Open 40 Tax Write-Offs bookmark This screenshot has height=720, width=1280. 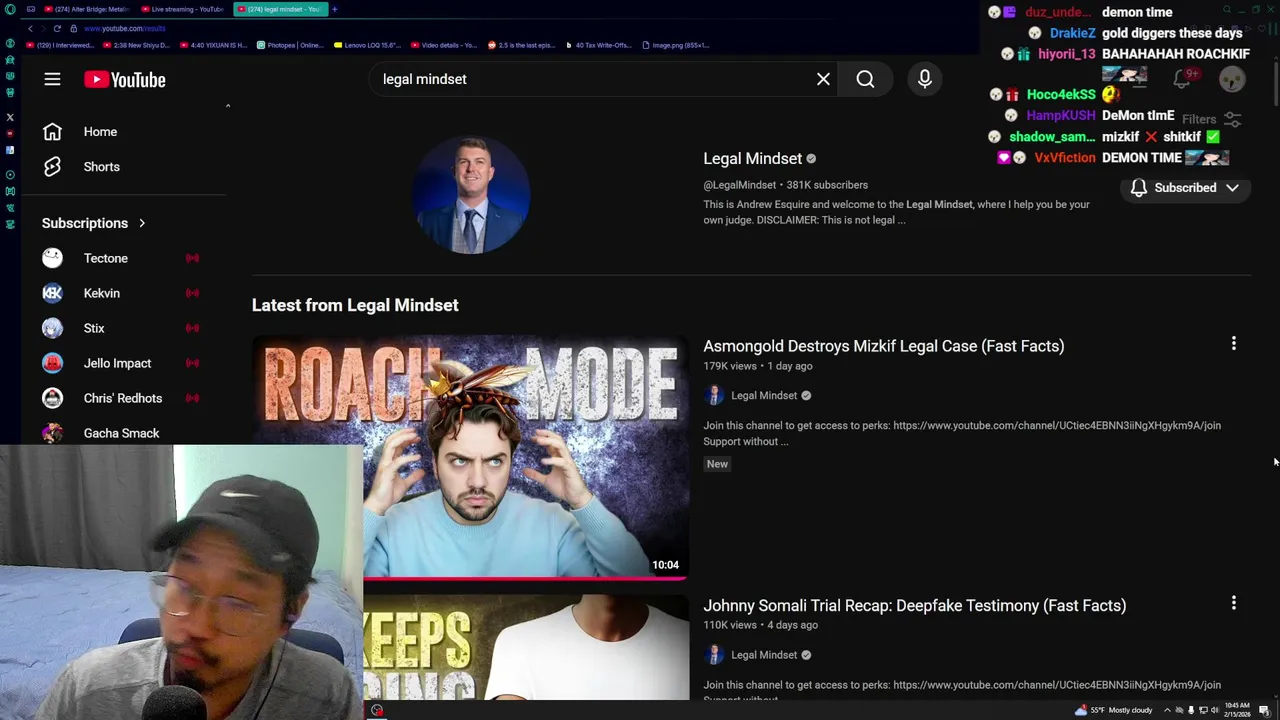pos(600,45)
